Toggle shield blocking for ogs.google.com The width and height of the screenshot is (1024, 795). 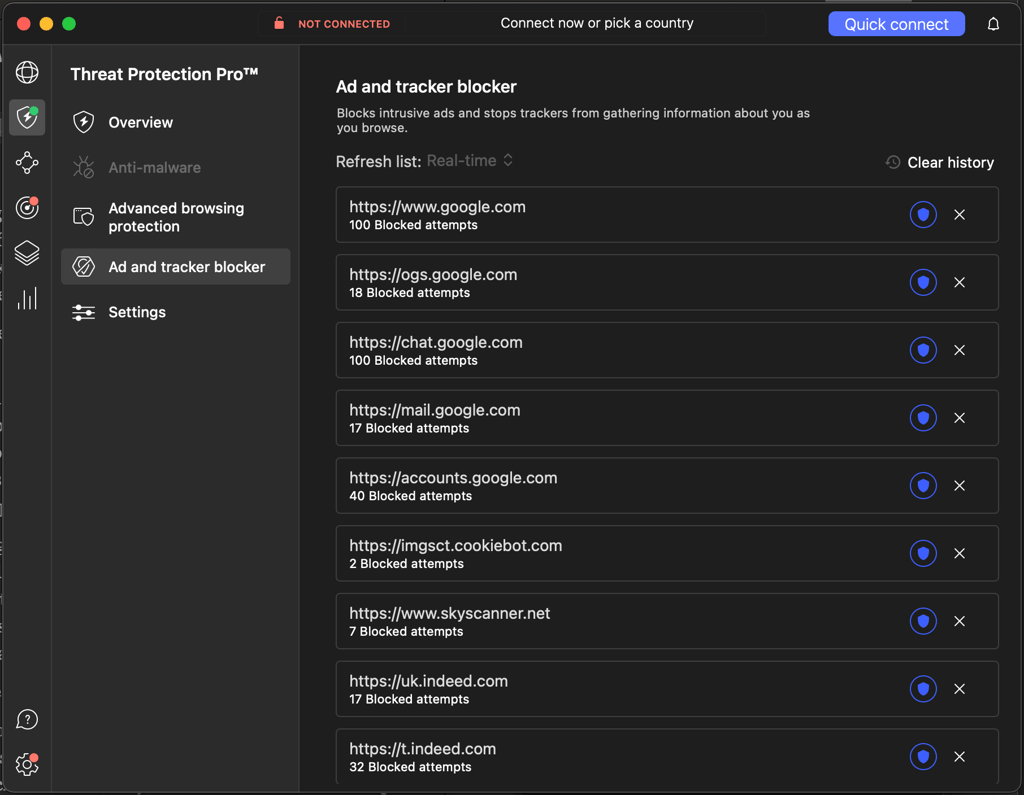pos(923,282)
